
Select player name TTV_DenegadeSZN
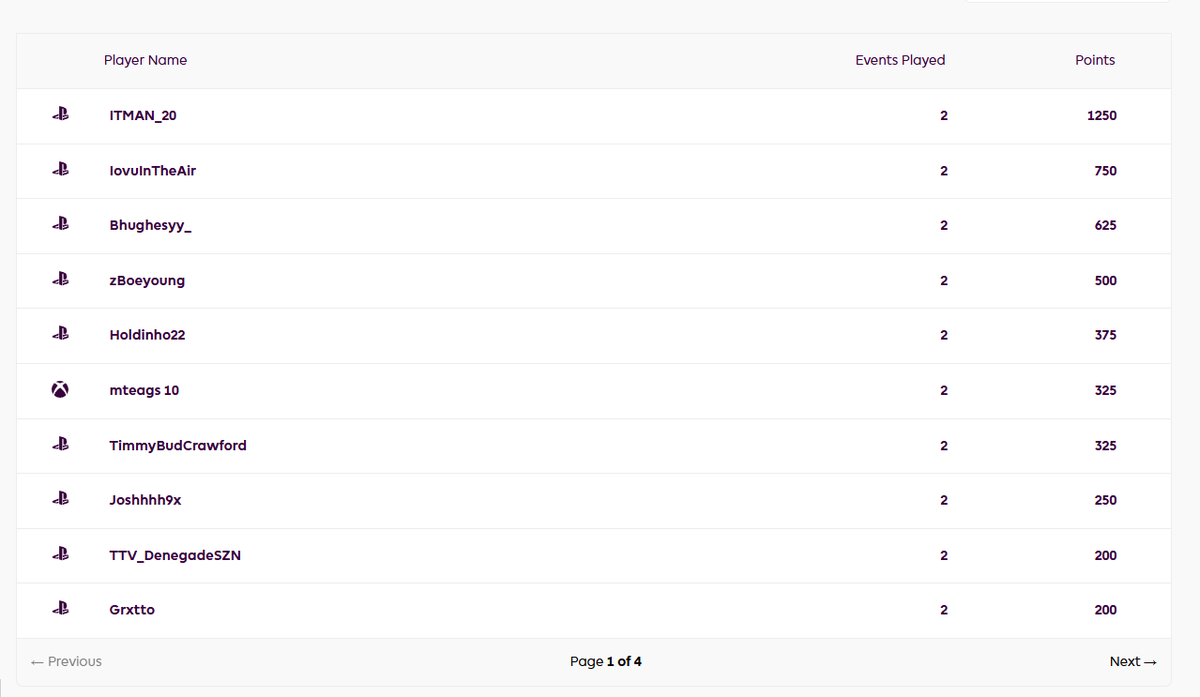click(175, 556)
